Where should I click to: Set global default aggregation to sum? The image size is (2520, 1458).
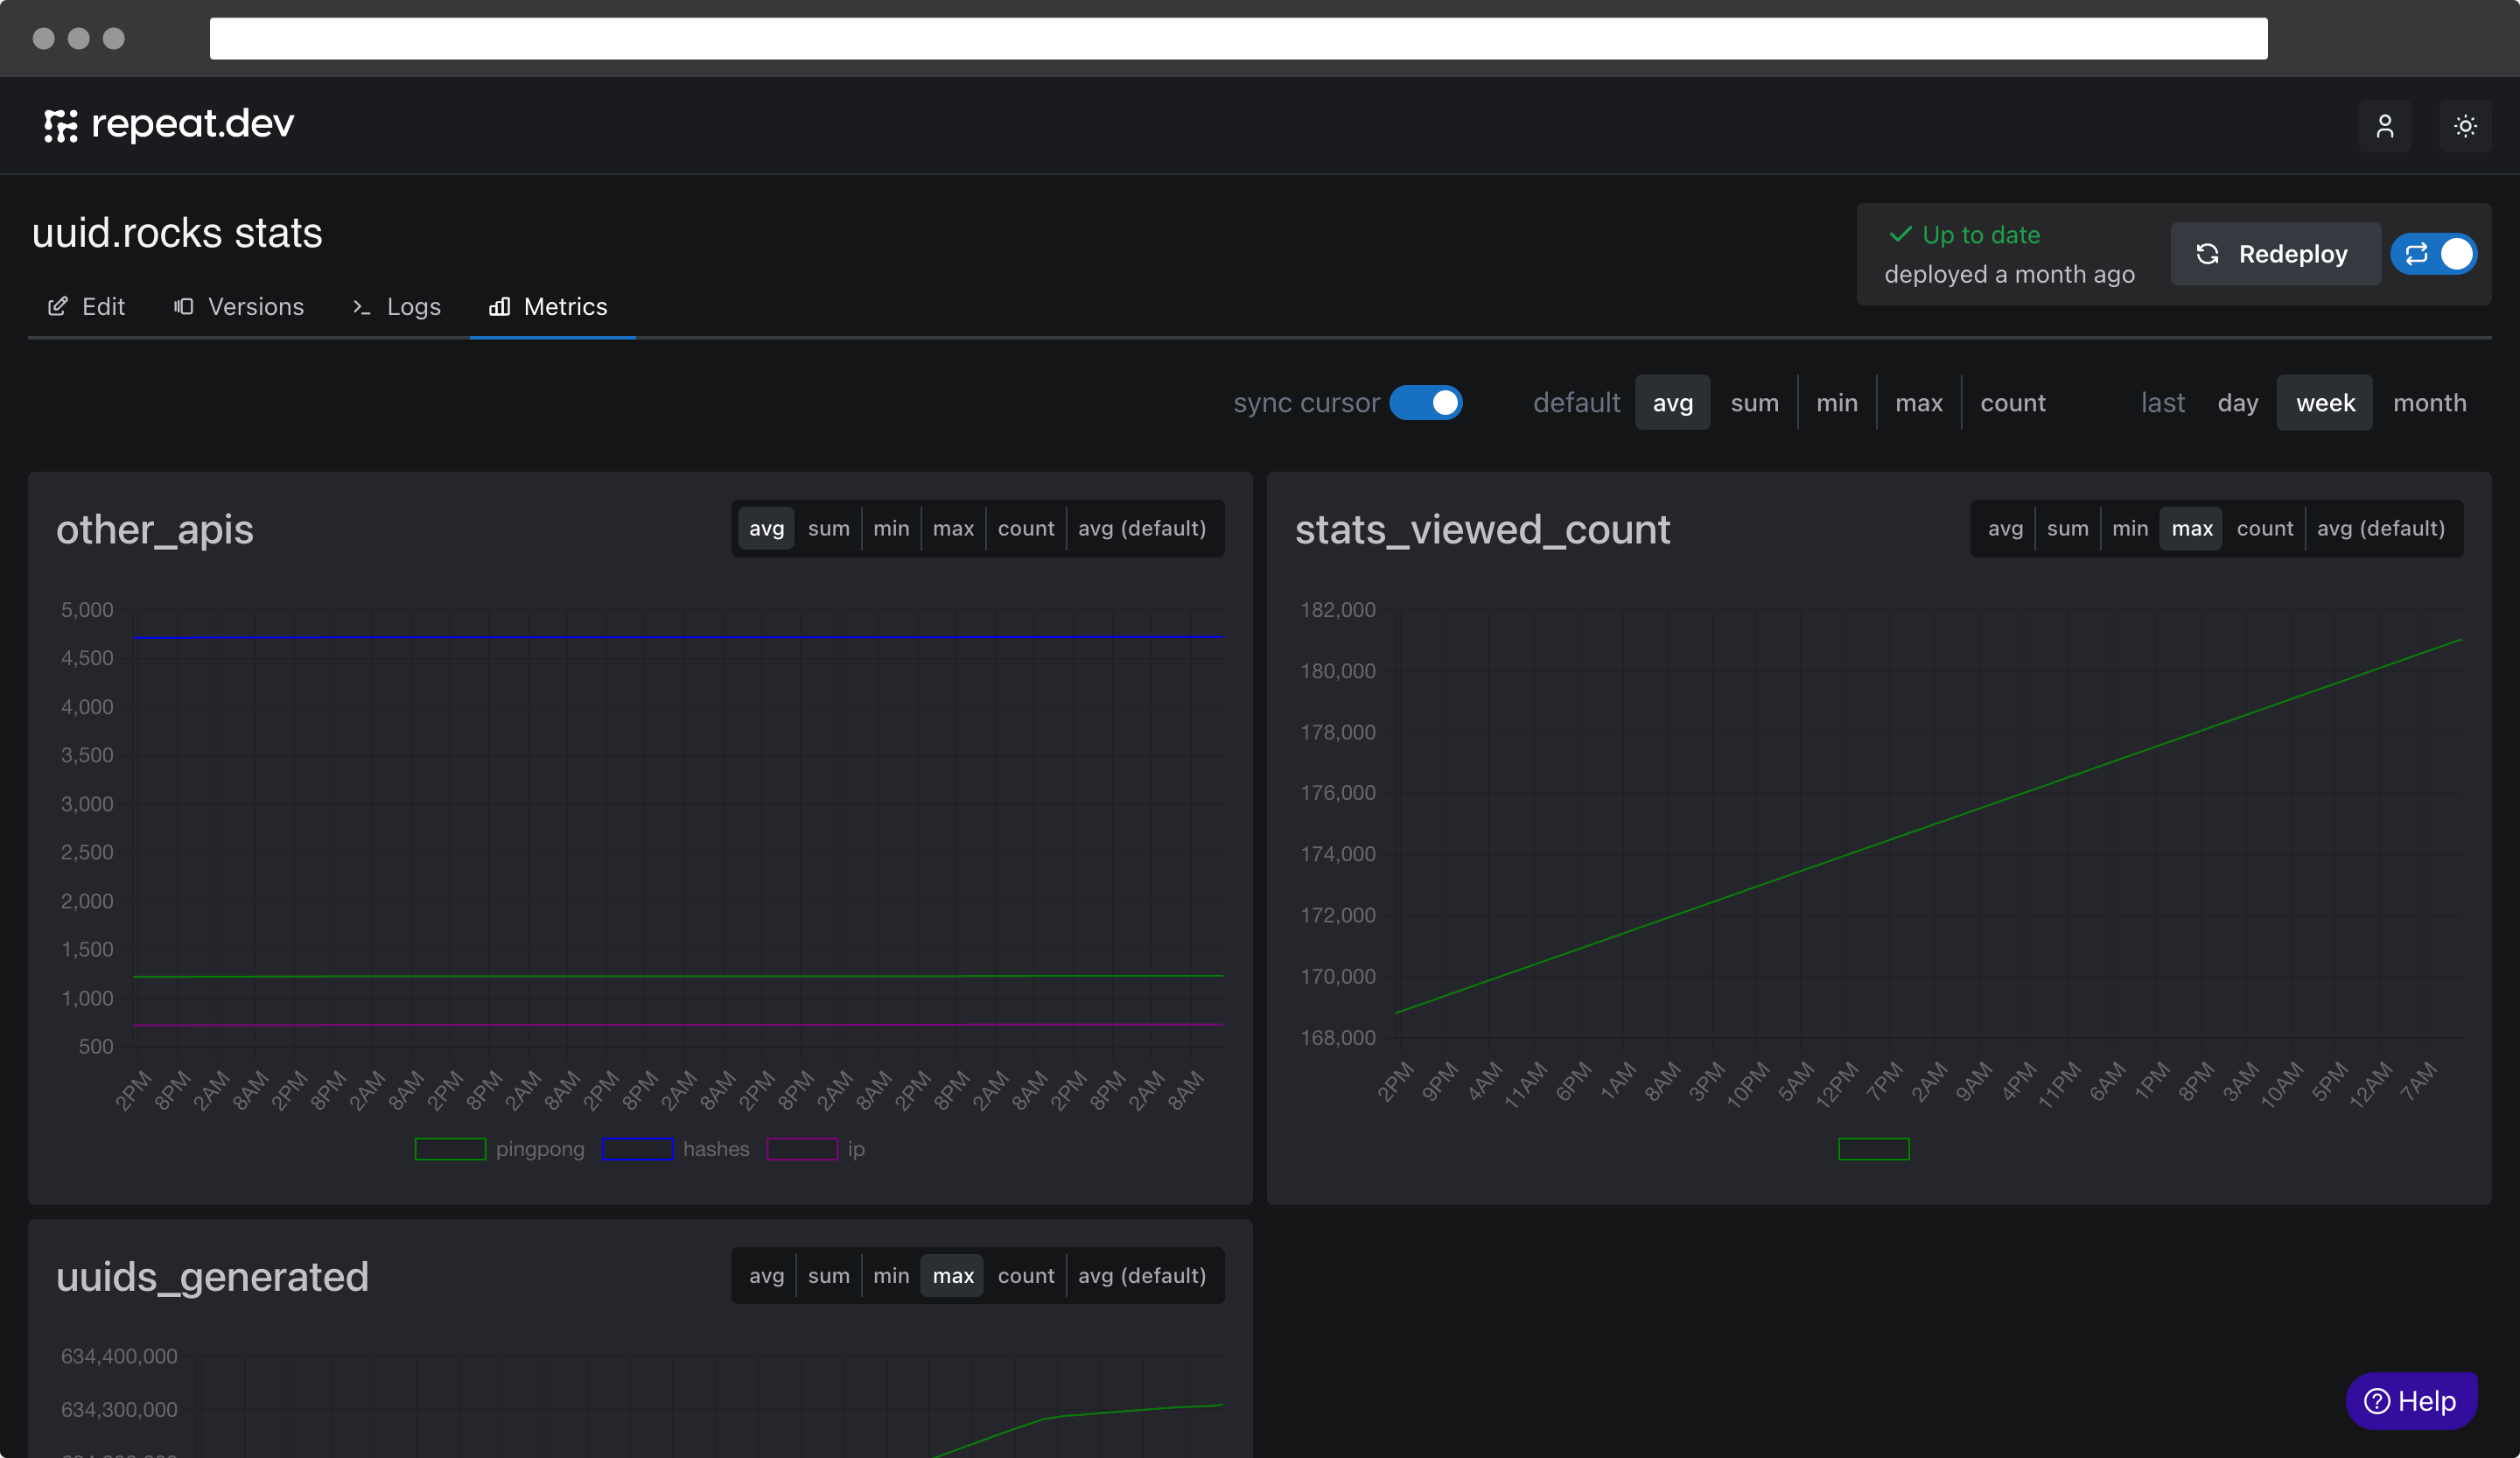click(x=1754, y=402)
